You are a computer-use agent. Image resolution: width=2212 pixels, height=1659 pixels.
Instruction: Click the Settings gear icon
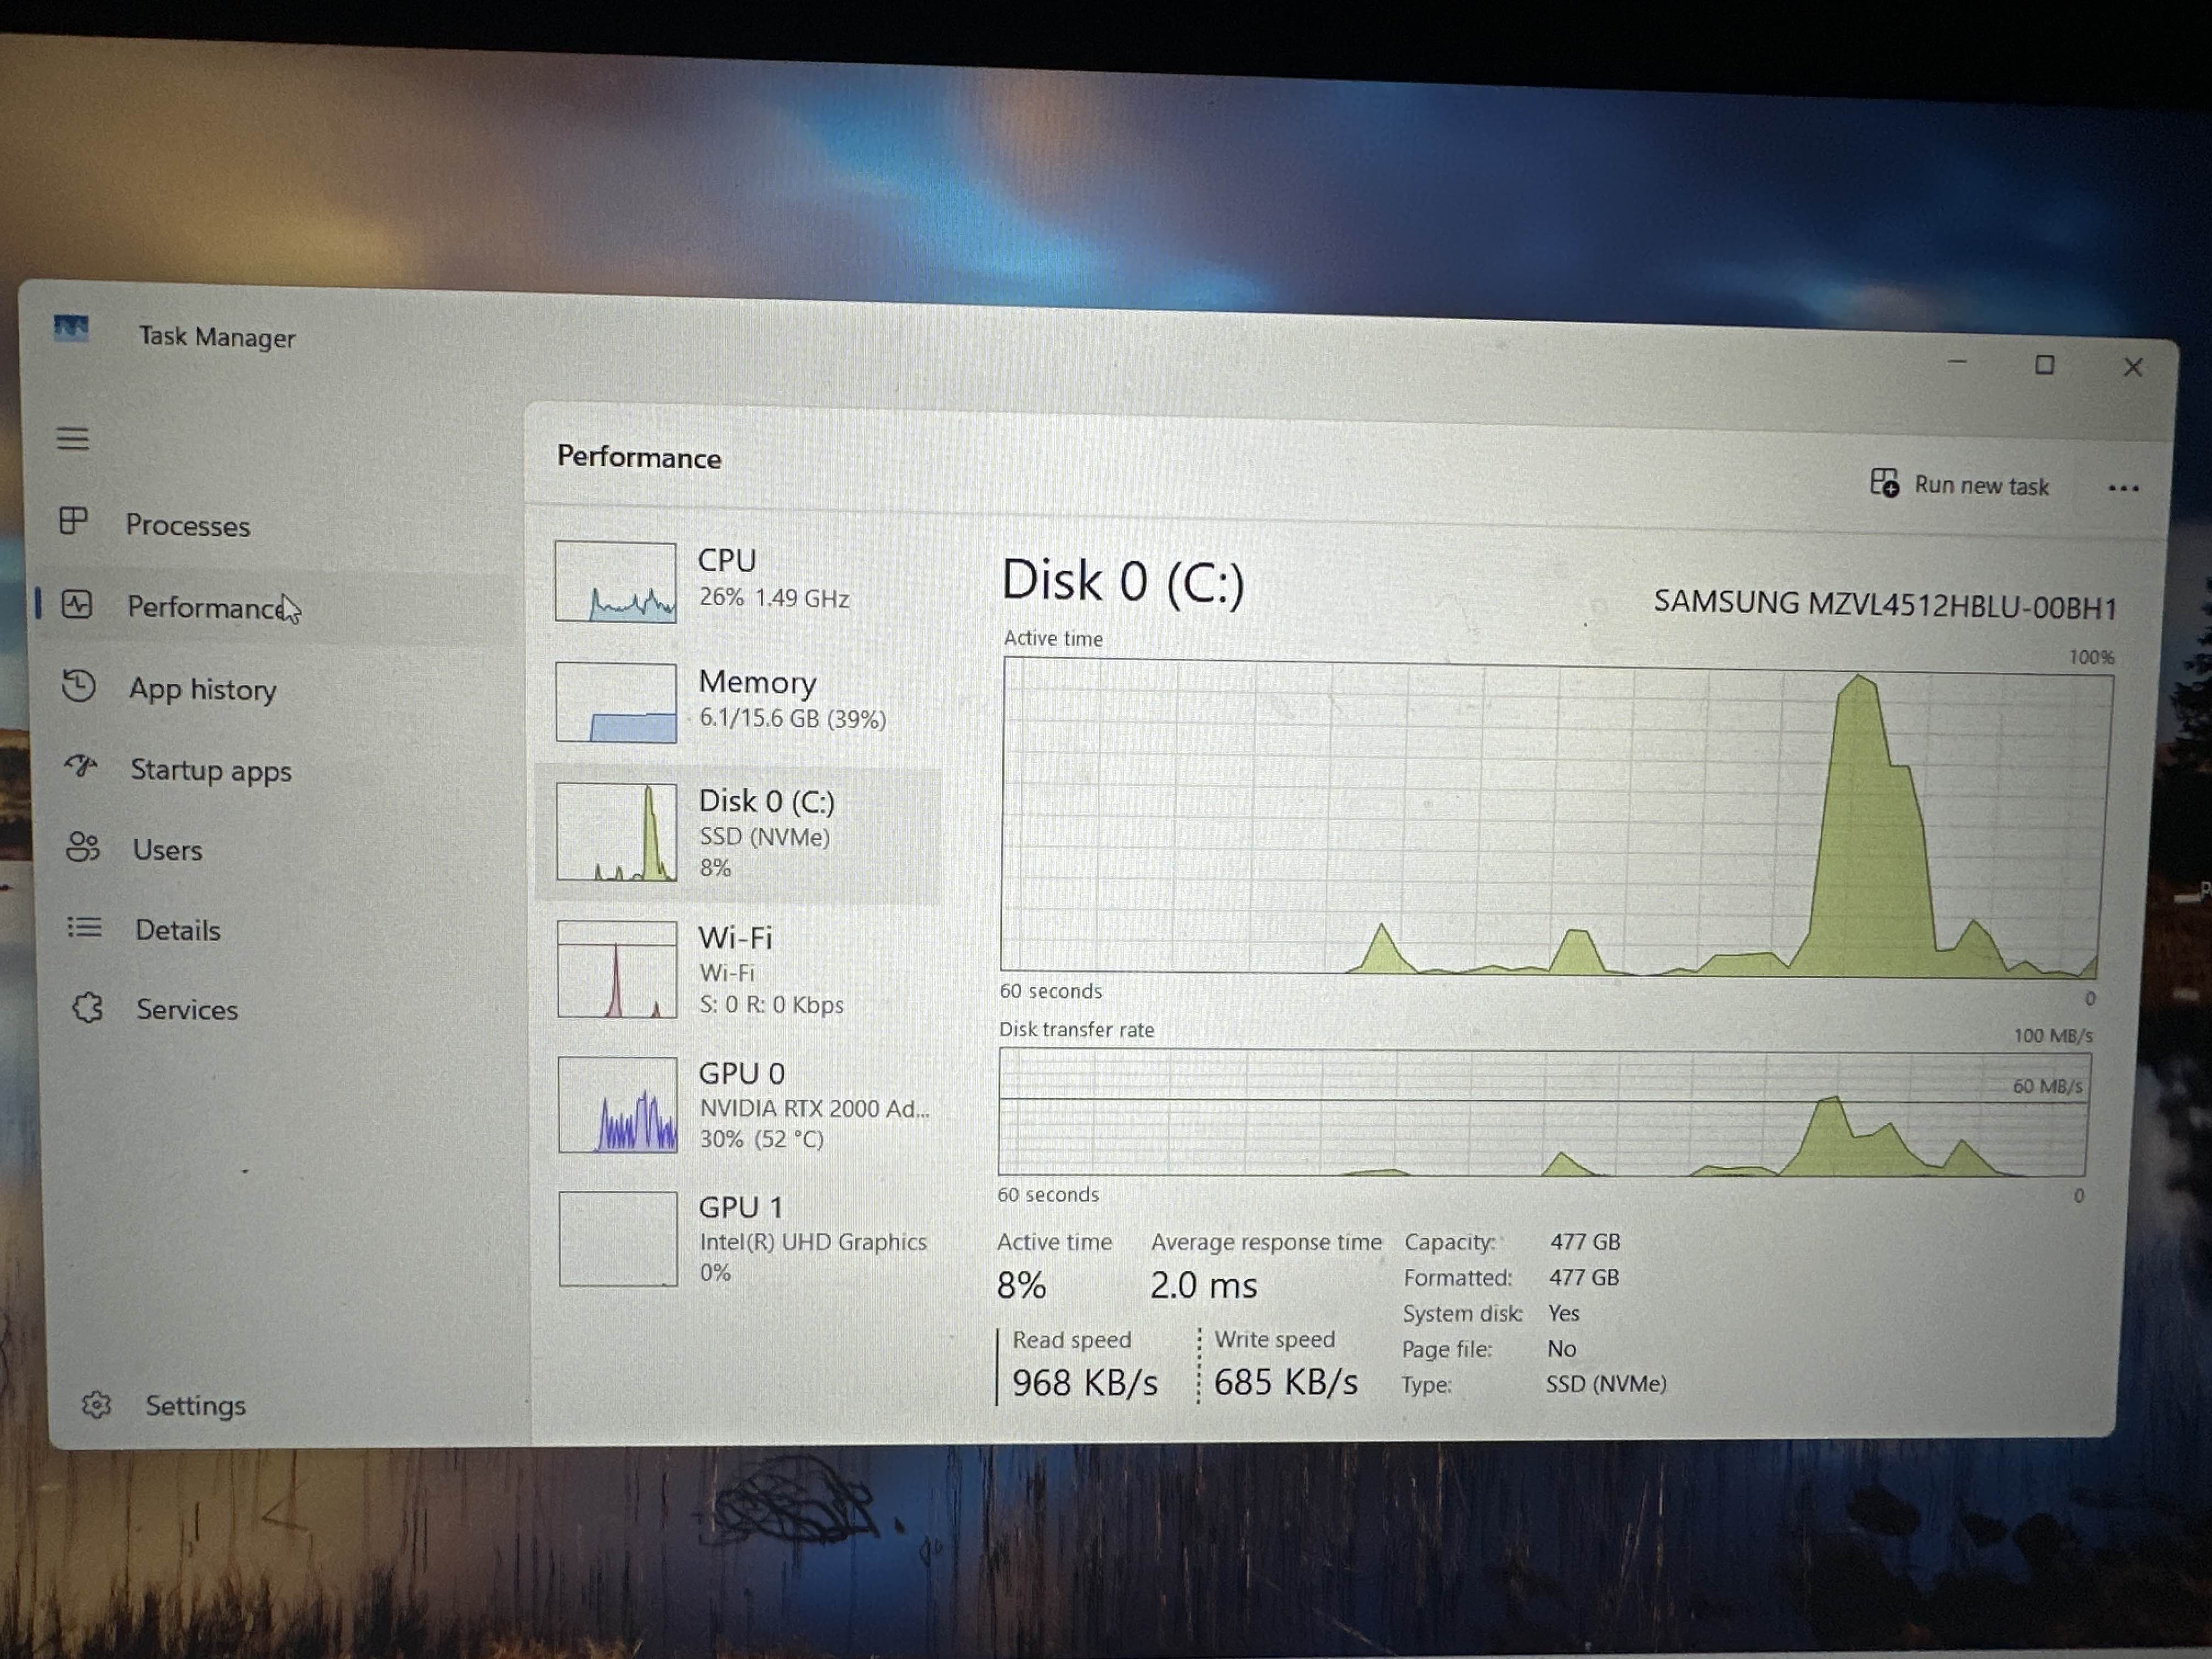tap(97, 1405)
